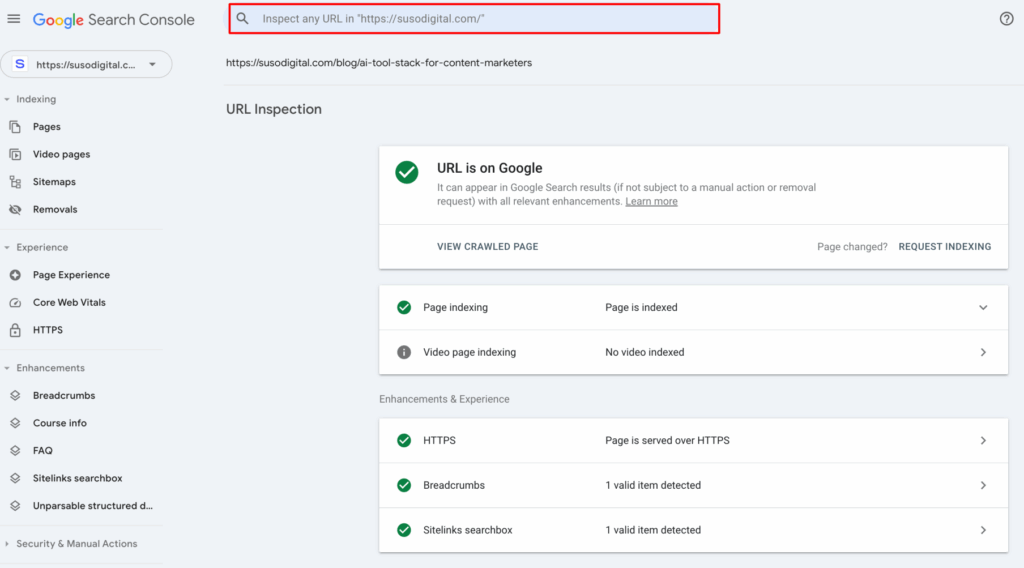Click the info icon next to Video page indexing
Screen dimensions: 1024x568
[404, 353]
